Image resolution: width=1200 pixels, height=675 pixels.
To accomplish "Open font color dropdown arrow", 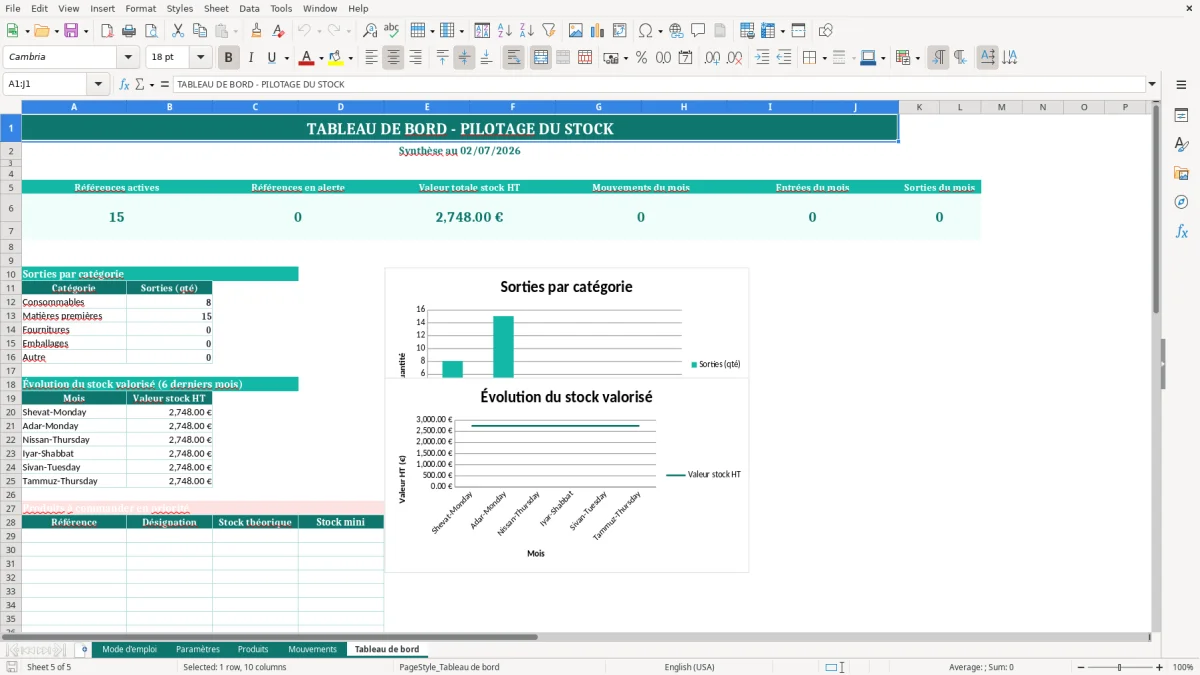I will pyautogui.click(x=321, y=58).
